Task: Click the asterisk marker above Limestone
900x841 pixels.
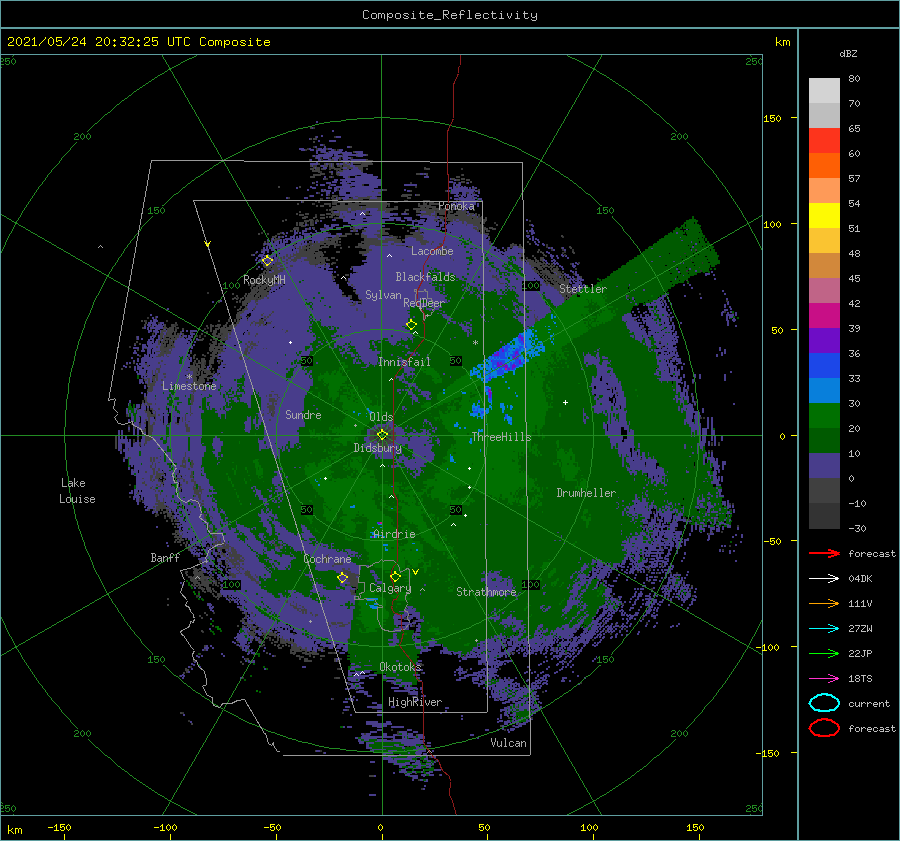Action: coord(189,377)
